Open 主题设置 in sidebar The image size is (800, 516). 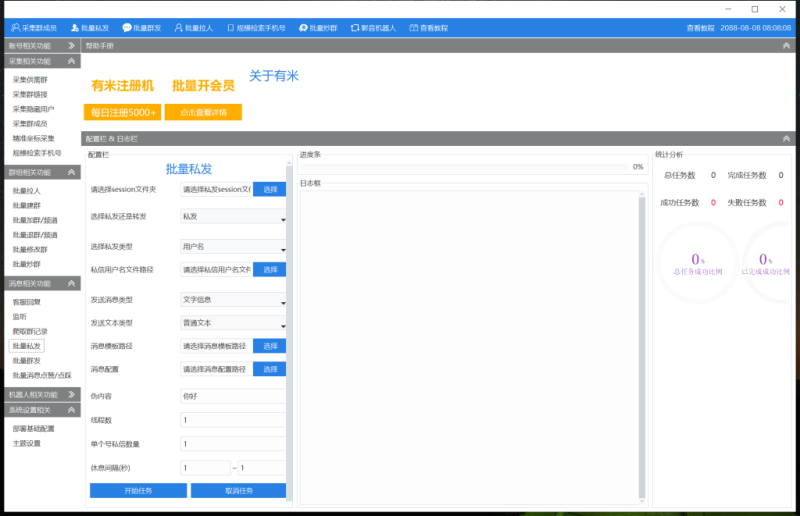27,443
